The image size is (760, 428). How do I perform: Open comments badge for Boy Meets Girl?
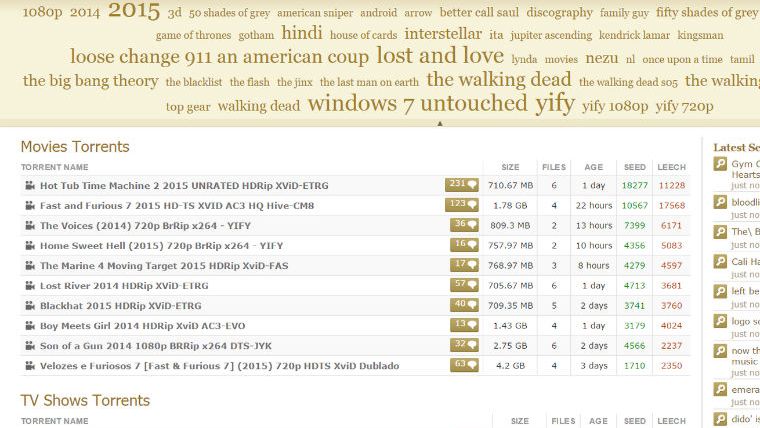[x=464, y=325]
